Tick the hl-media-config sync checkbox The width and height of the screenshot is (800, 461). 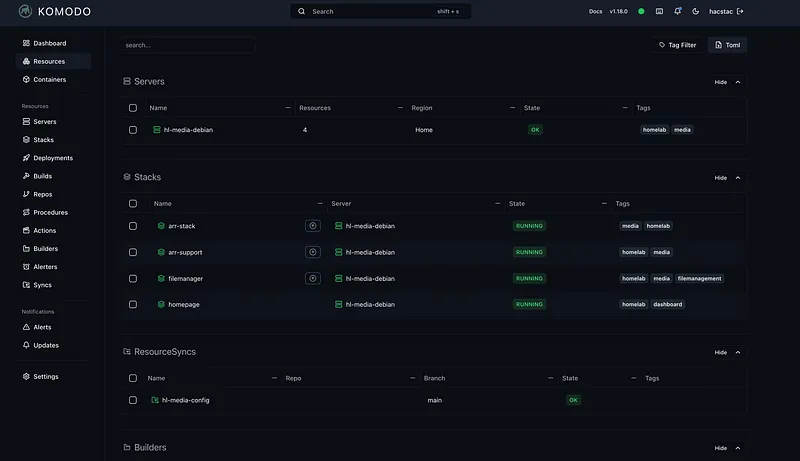(133, 400)
